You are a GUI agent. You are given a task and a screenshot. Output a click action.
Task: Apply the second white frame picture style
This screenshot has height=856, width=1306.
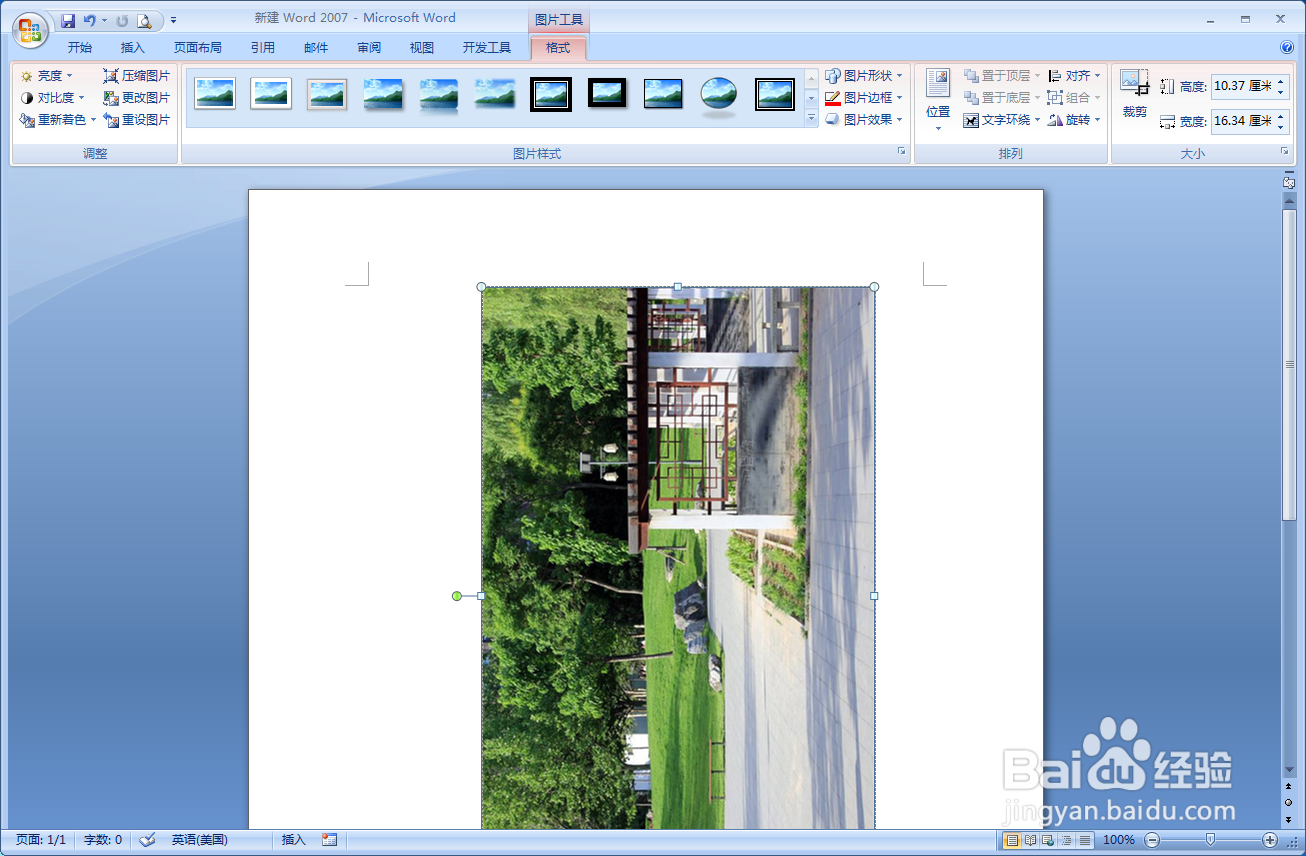click(271, 94)
